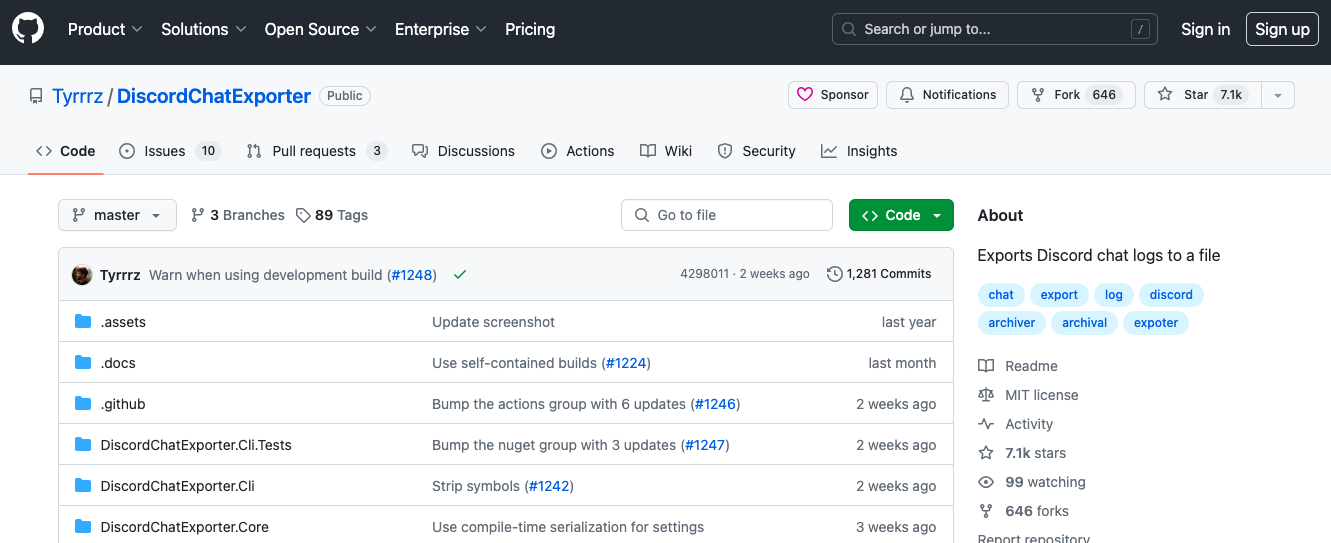Expand the Solutions menu
The height and width of the screenshot is (543, 1331).
click(204, 29)
